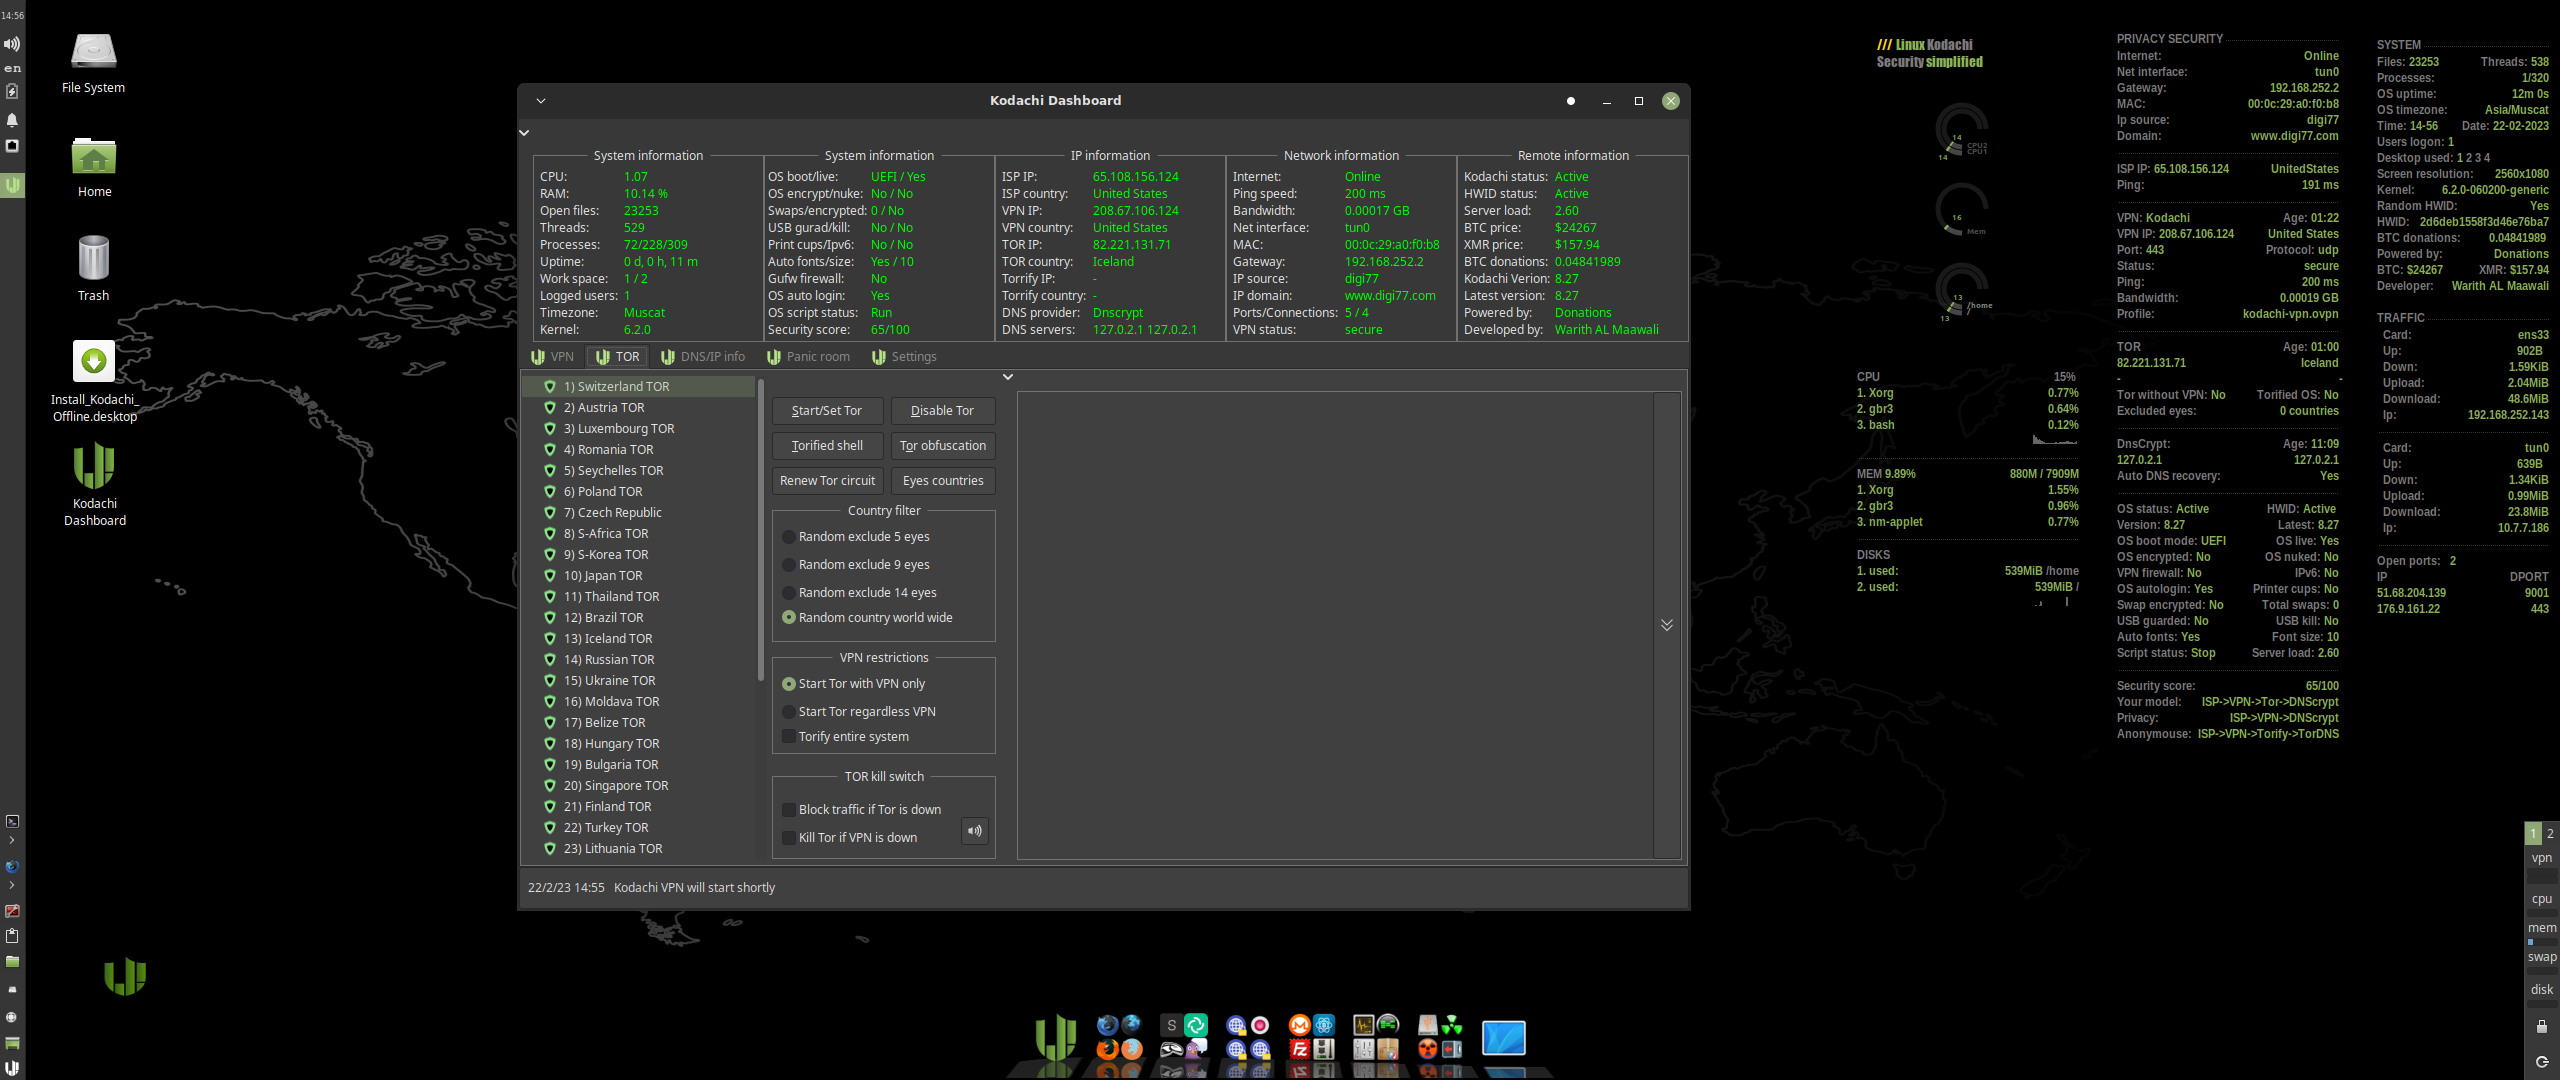Click the green radiation trefoil icon in the dock
2560x1080 pixels.
pos(1452,1025)
